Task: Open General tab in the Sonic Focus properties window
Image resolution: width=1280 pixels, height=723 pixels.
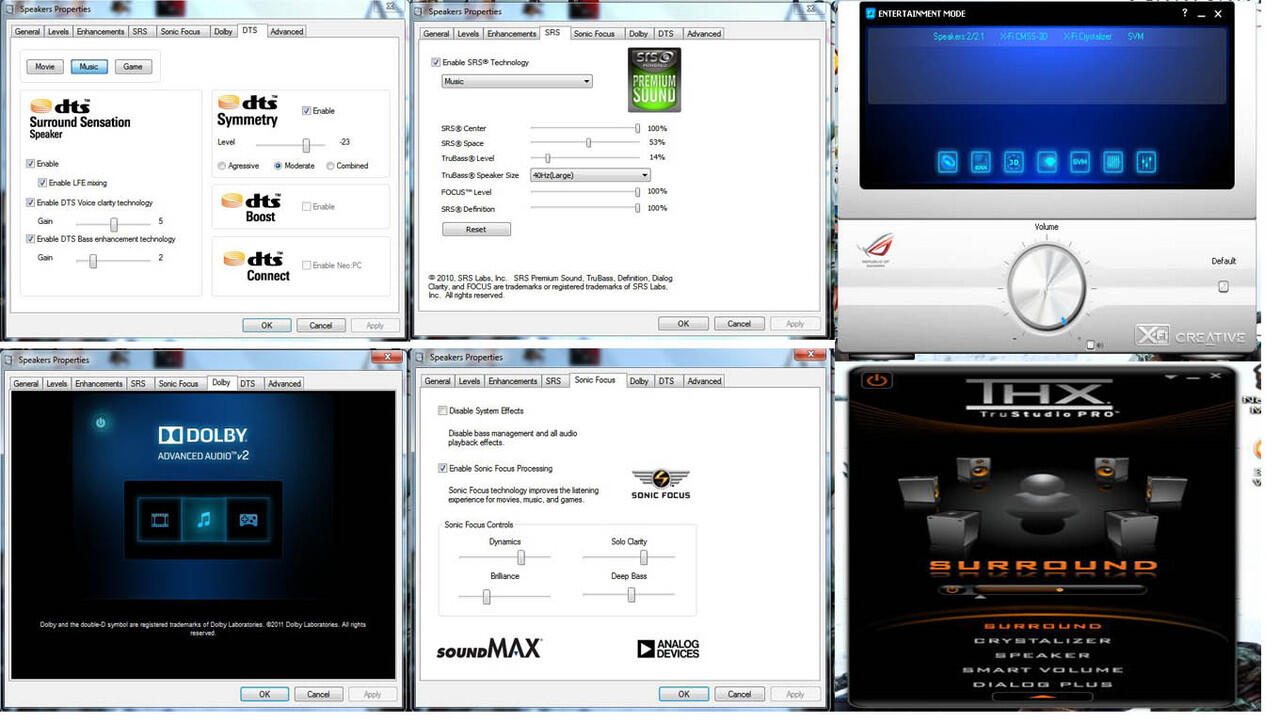Action: click(x=438, y=381)
